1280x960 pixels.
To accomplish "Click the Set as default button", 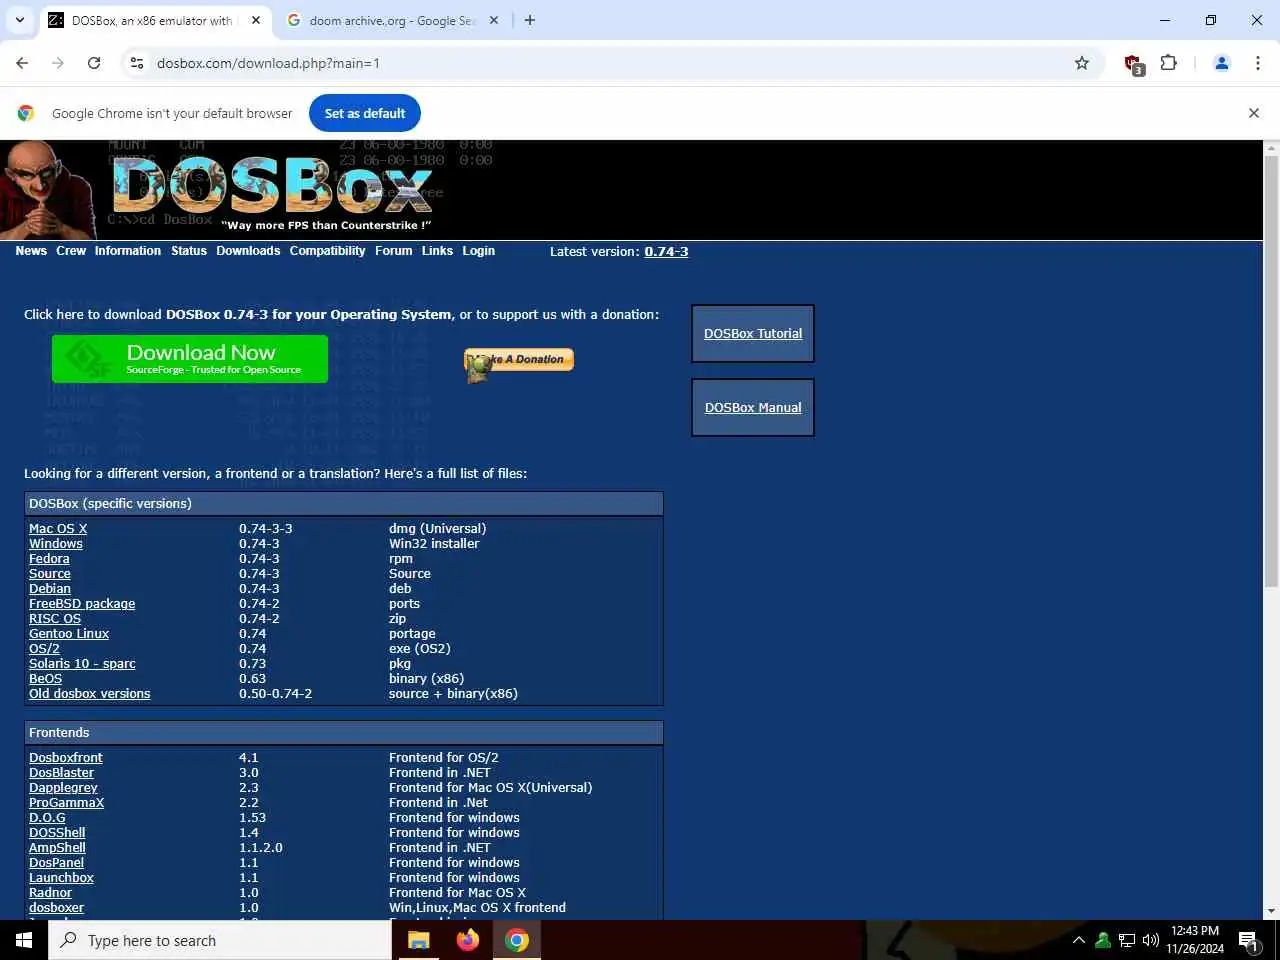I will 365,113.
